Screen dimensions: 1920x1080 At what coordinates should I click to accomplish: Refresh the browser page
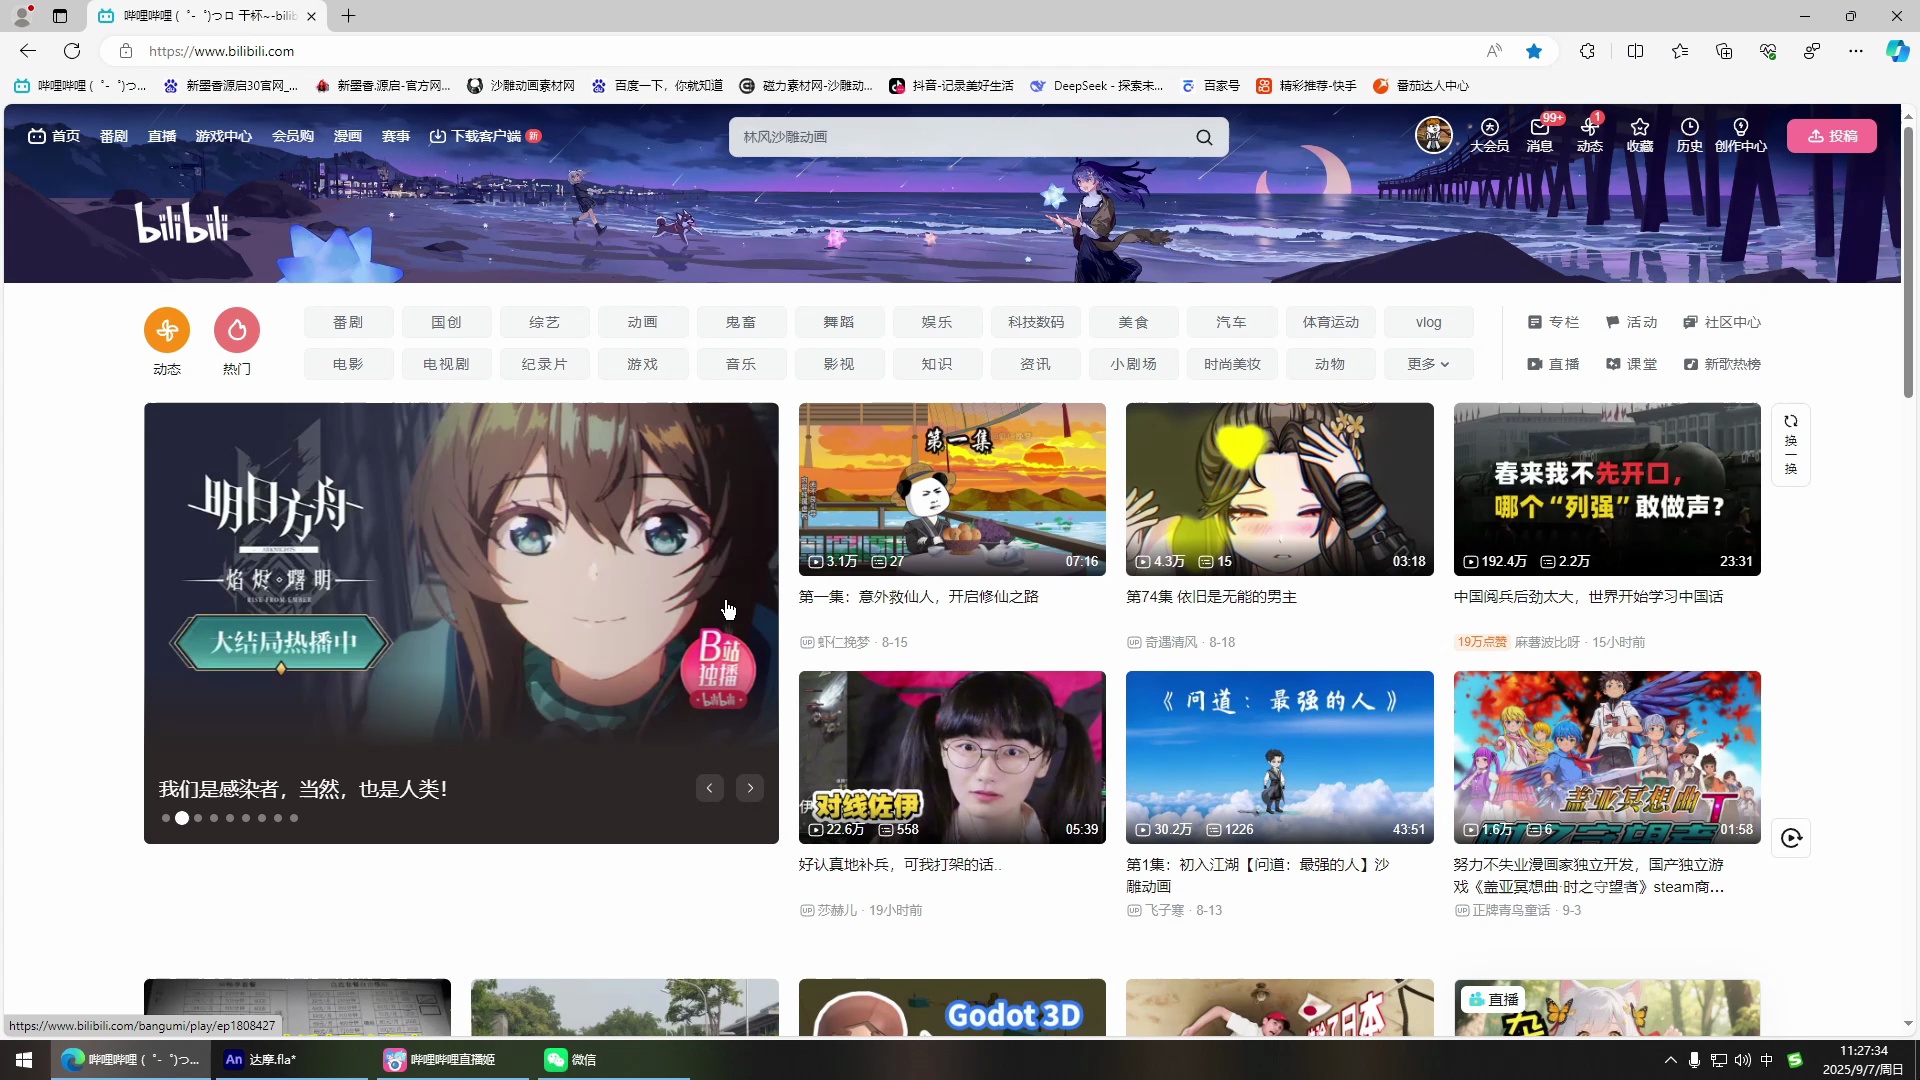click(72, 51)
